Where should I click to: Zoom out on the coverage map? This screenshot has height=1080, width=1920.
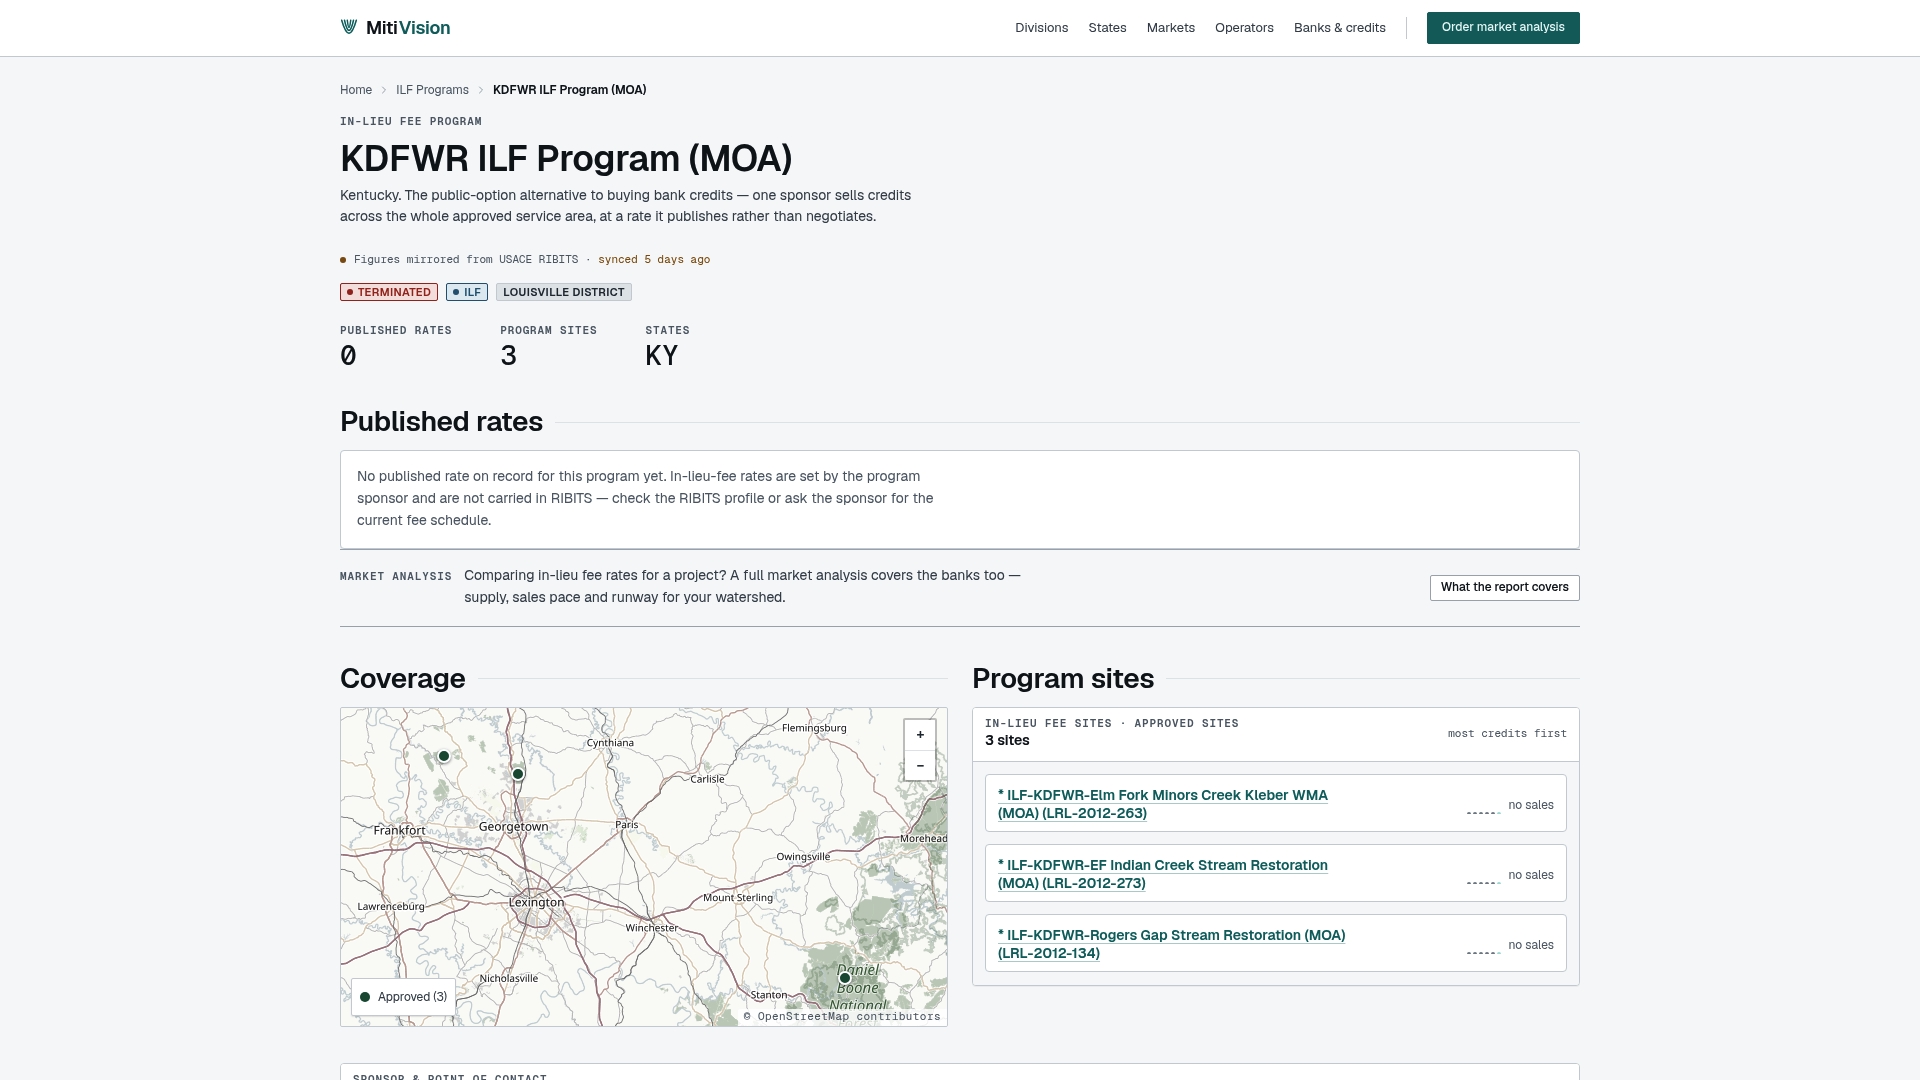click(x=920, y=766)
